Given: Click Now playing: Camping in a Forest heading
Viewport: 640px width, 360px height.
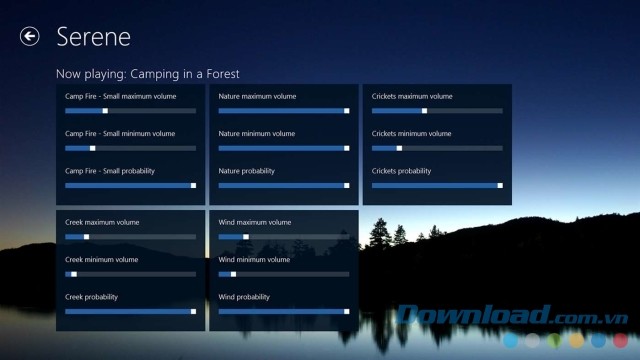Looking at the screenshot, I should pyautogui.click(x=148, y=74).
